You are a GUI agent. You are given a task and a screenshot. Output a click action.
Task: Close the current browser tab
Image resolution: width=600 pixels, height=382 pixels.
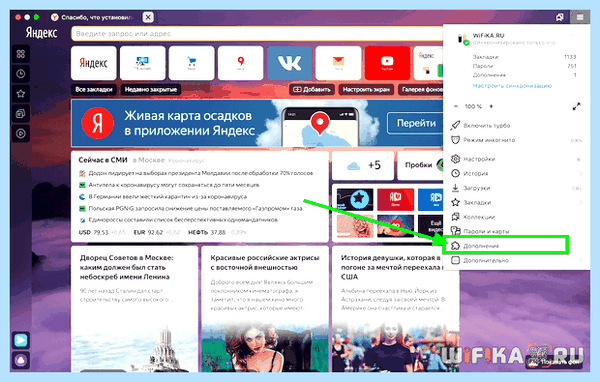[148, 17]
